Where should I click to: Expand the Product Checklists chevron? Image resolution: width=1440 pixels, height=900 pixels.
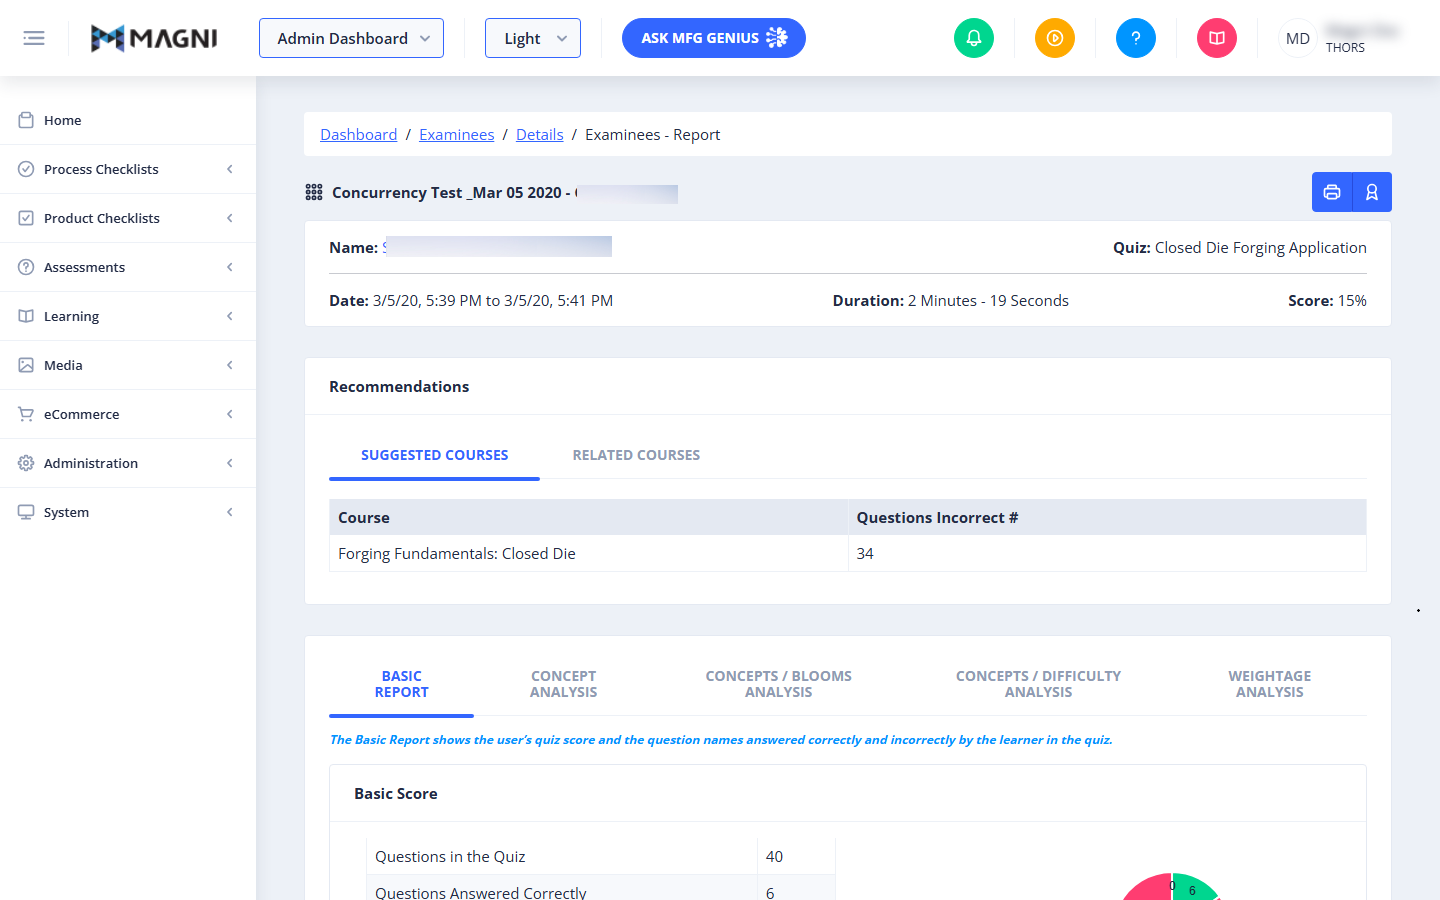[x=230, y=218]
